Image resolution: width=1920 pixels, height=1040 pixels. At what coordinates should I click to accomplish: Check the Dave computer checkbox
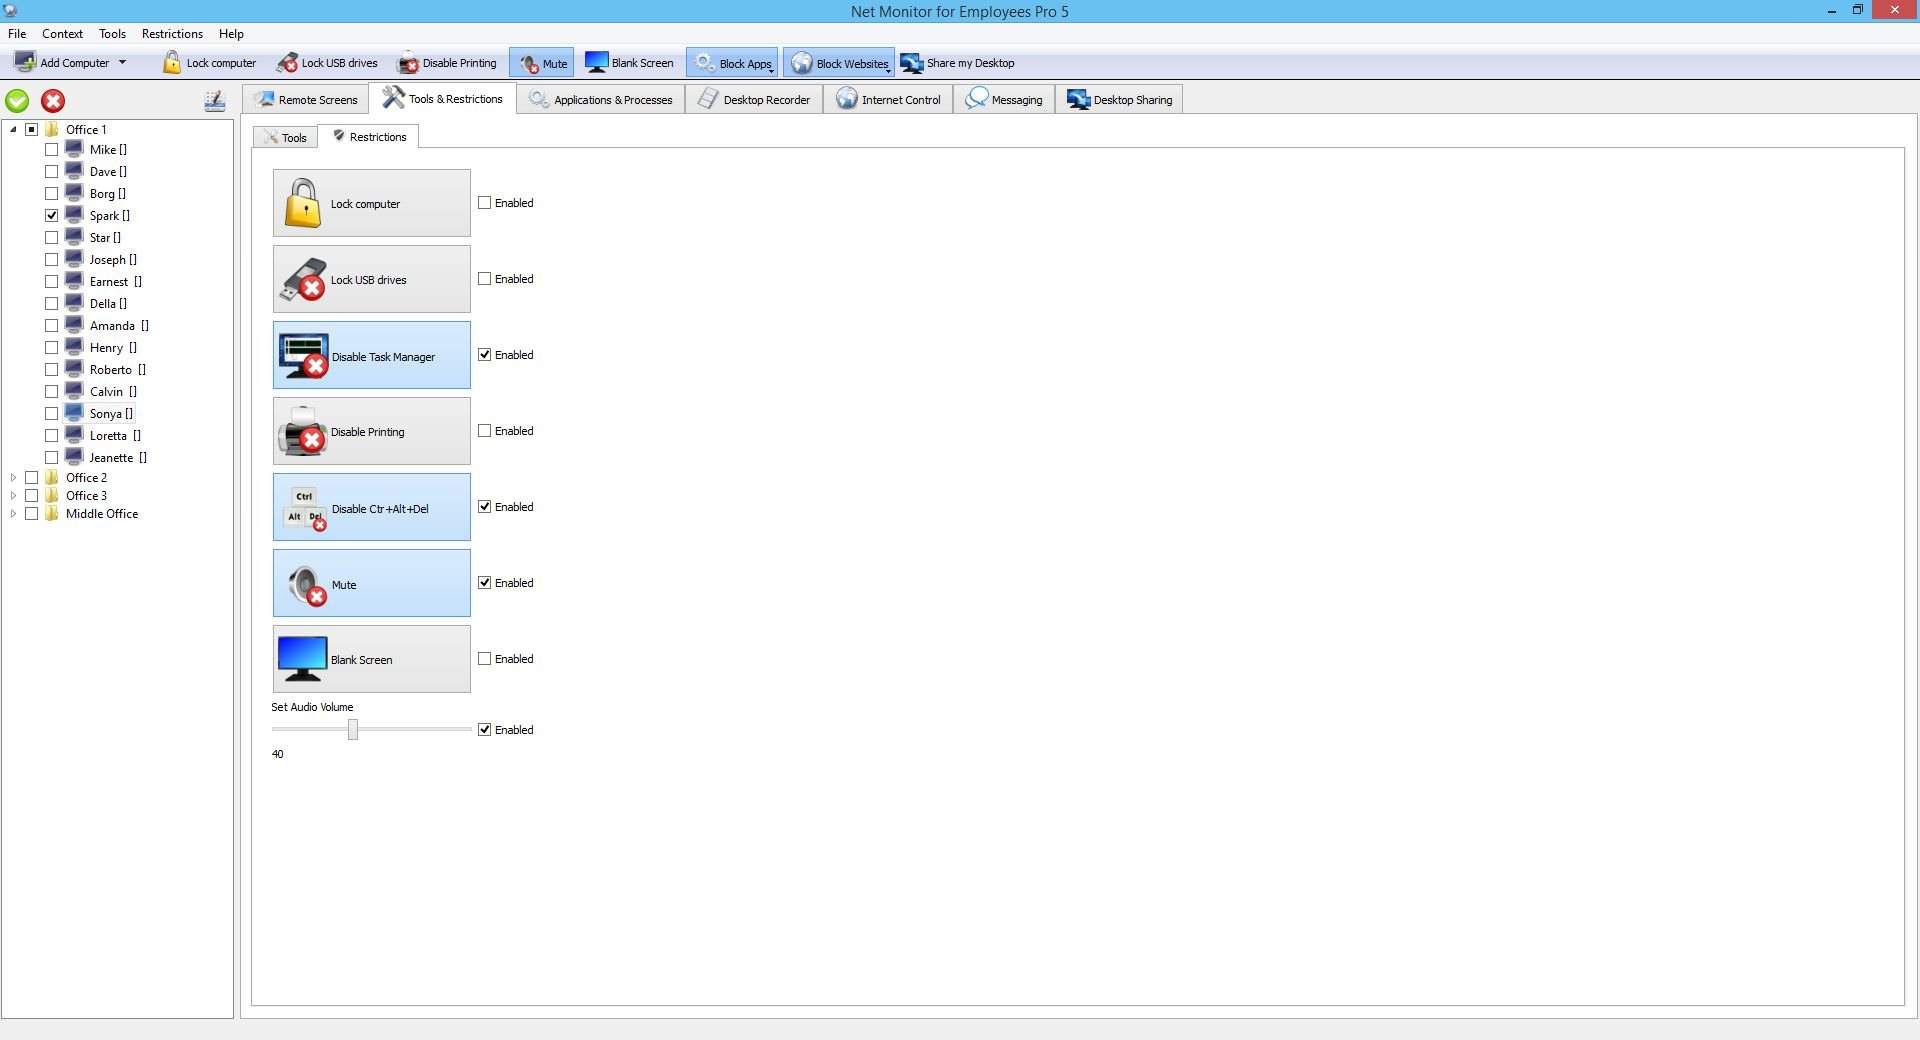point(52,171)
